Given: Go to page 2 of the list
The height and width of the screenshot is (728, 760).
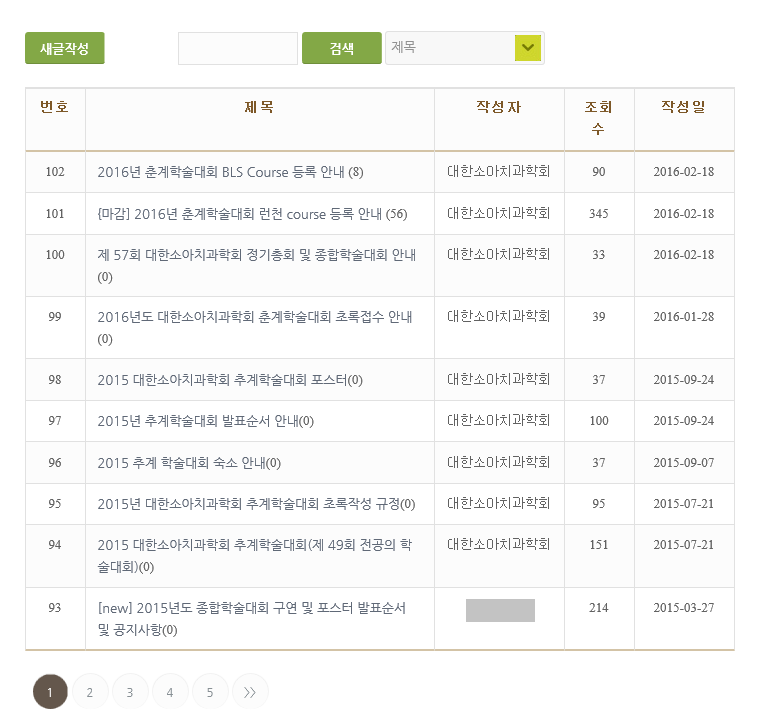Looking at the screenshot, I should pos(90,692).
